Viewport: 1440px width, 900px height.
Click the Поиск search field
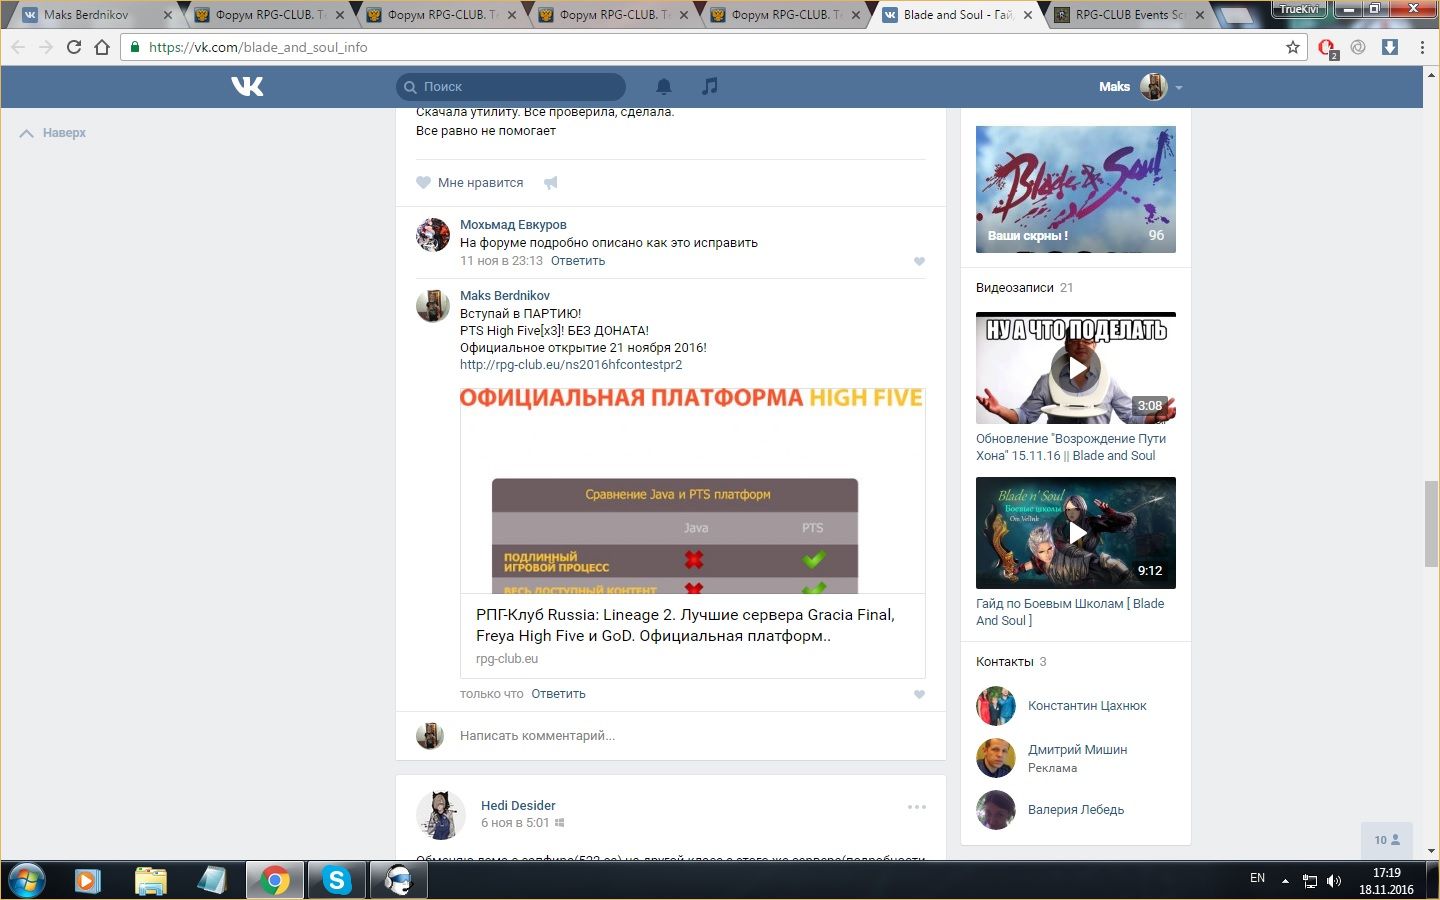[511, 87]
